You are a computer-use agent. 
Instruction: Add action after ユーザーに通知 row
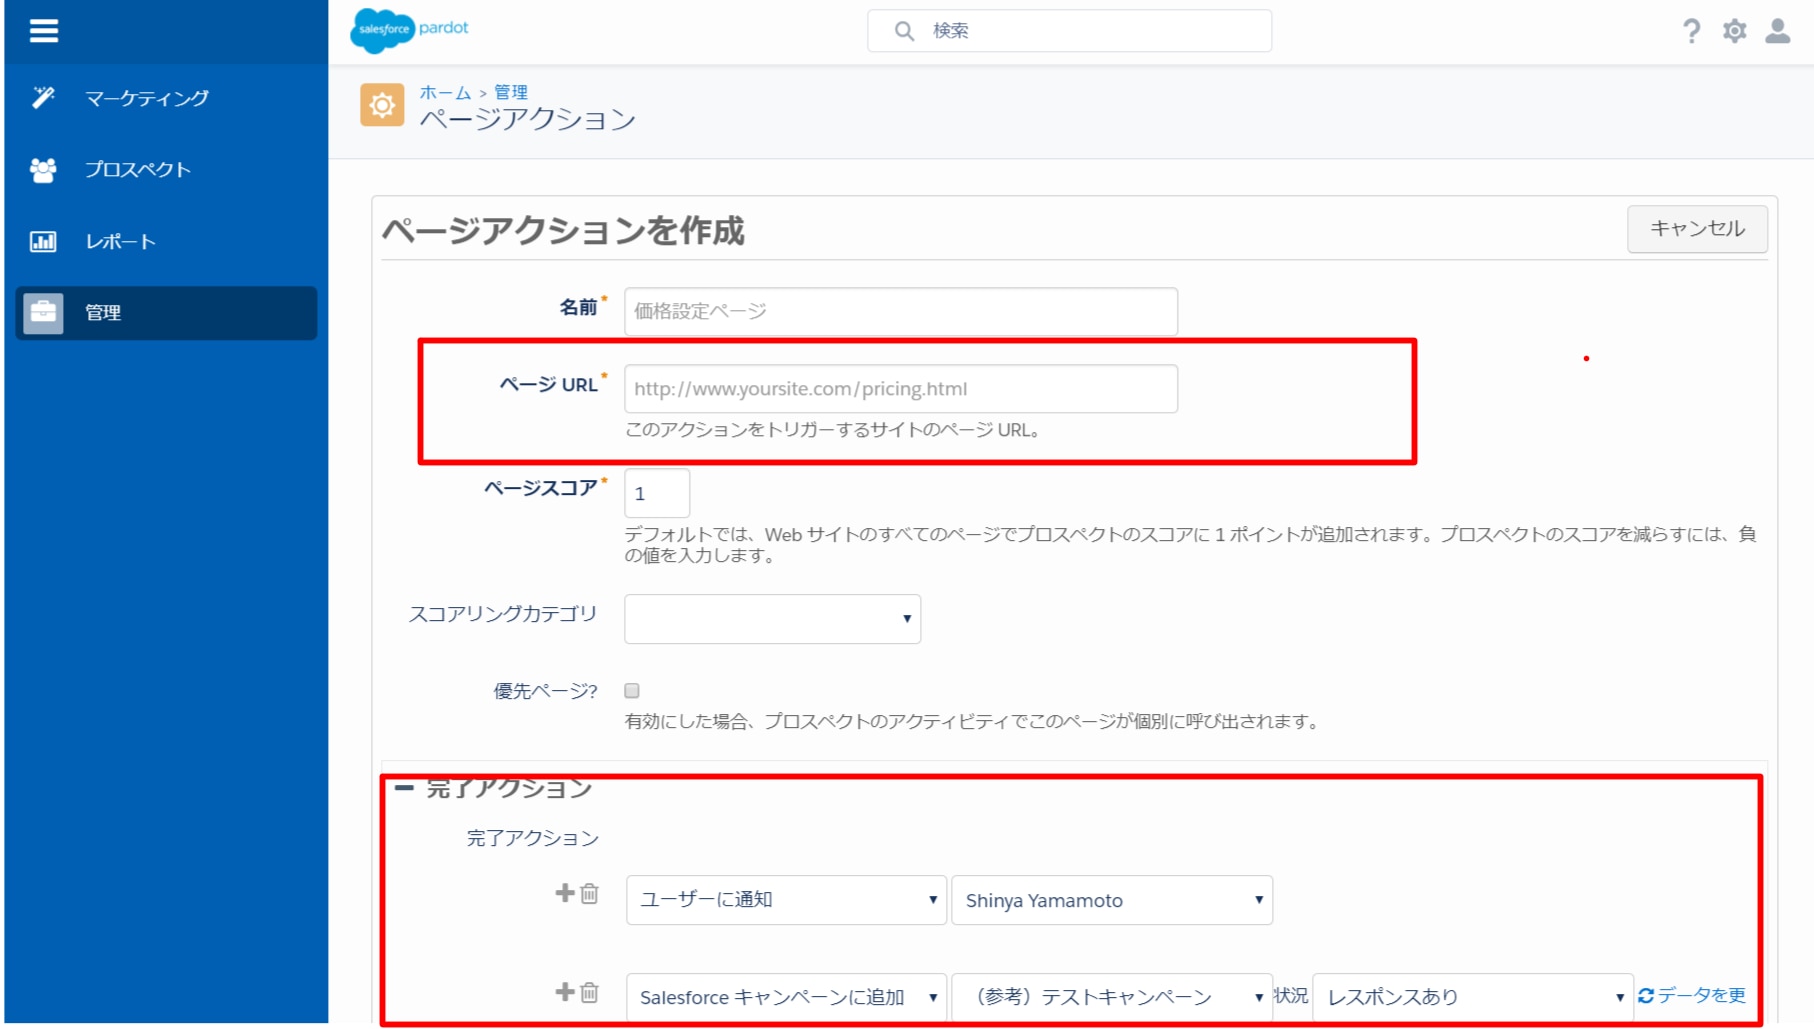coord(565,892)
